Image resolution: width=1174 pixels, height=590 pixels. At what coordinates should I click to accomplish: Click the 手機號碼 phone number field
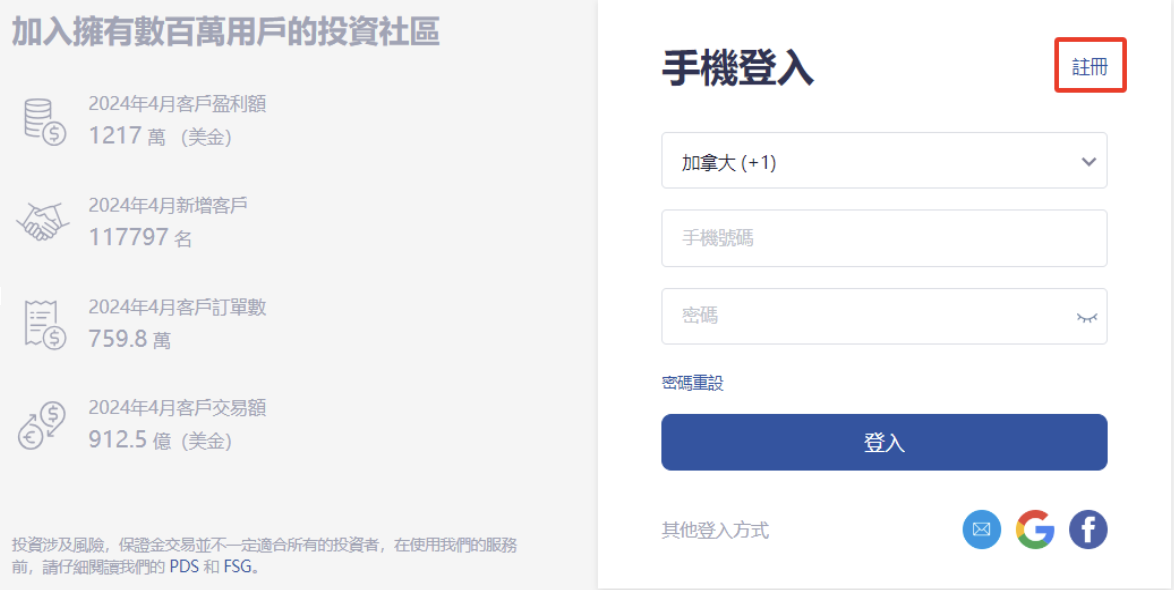(x=884, y=238)
